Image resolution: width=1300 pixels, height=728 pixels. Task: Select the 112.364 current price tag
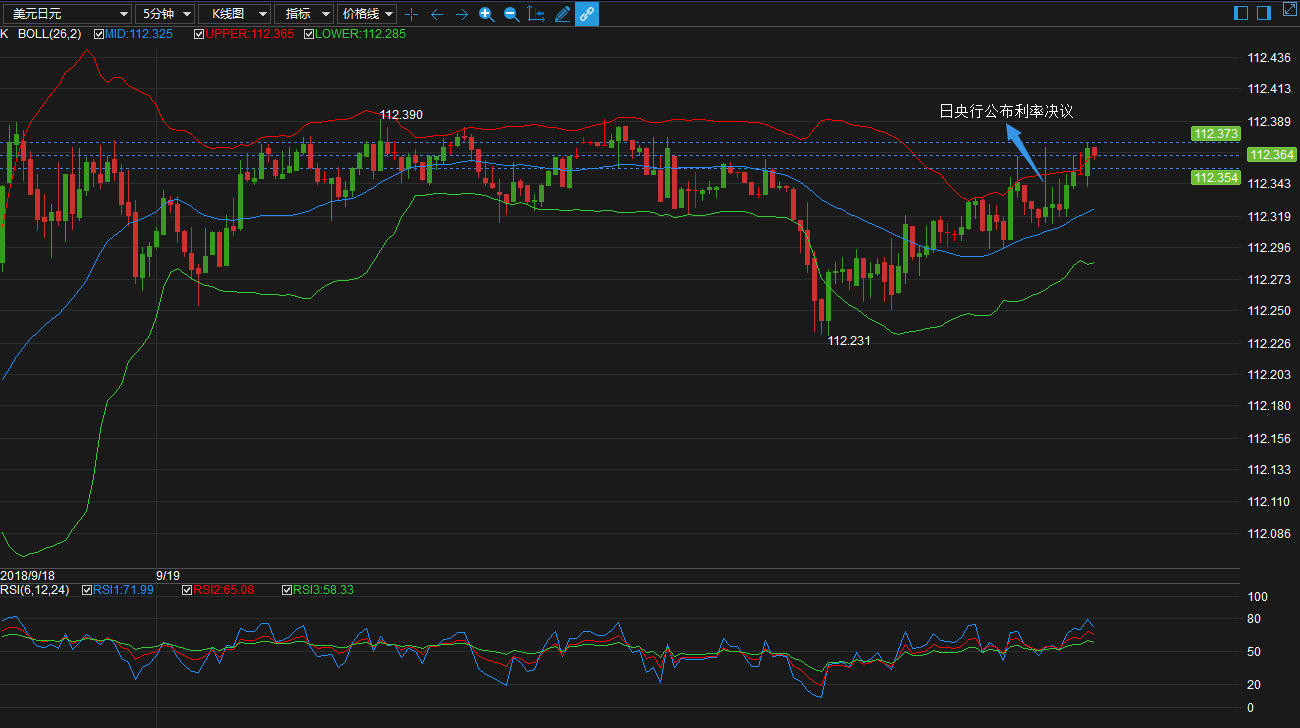pyautogui.click(x=1272, y=154)
